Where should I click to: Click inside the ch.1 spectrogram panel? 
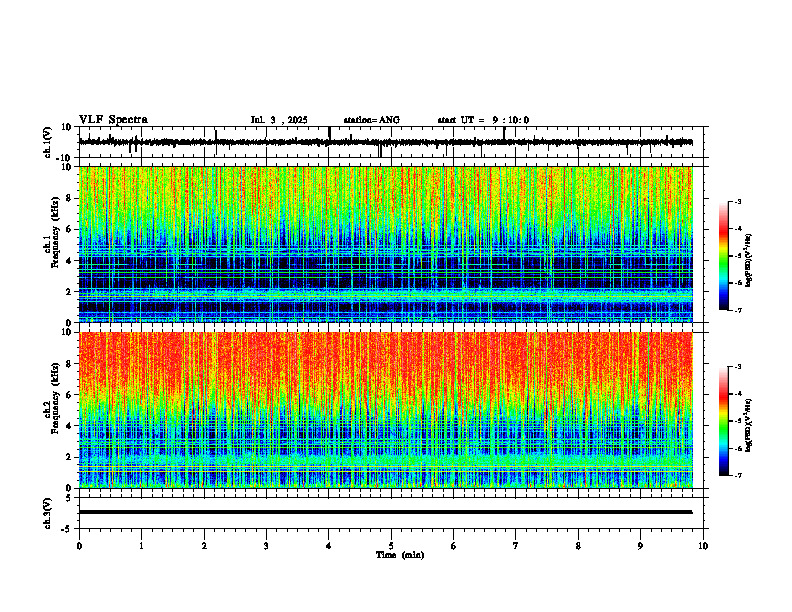(385, 244)
